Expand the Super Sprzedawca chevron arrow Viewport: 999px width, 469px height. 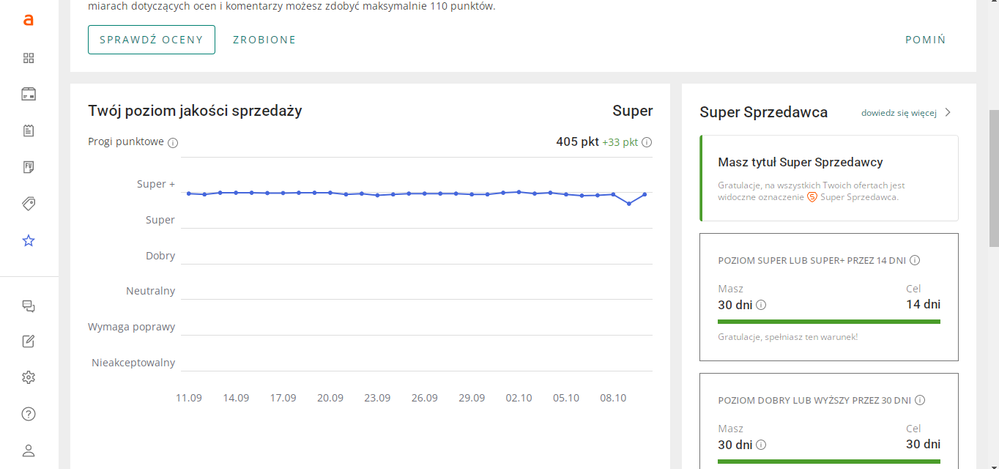(947, 113)
